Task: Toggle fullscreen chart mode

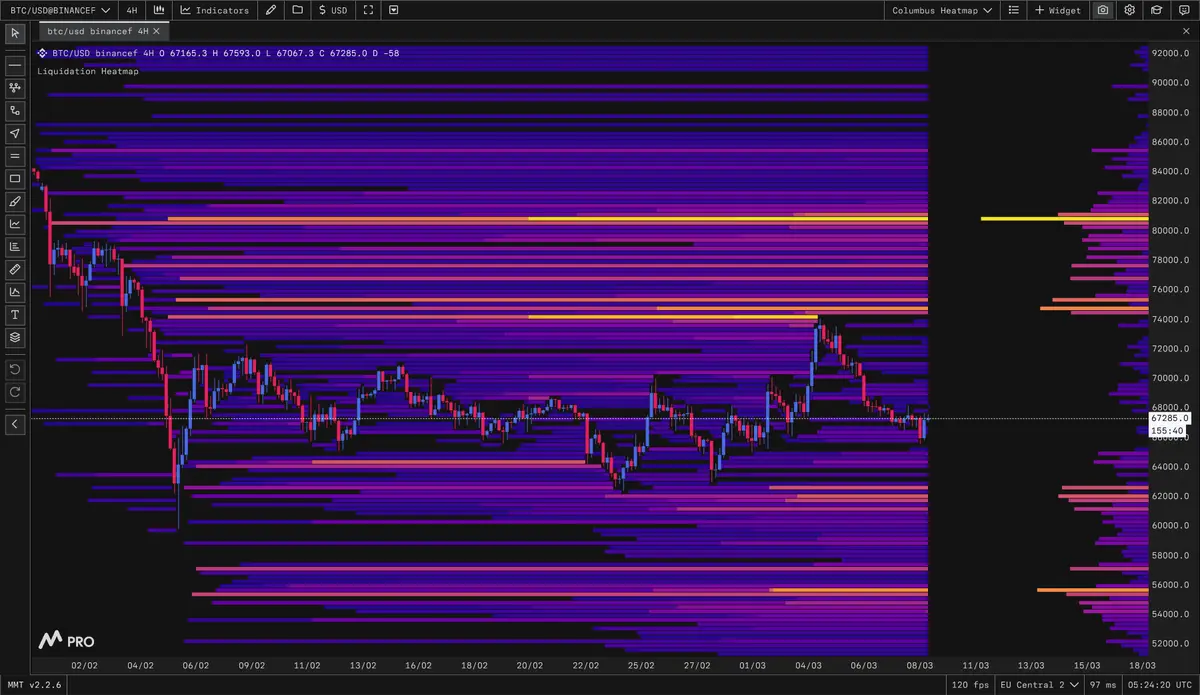Action: pyautogui.click(x=368, y=10)
